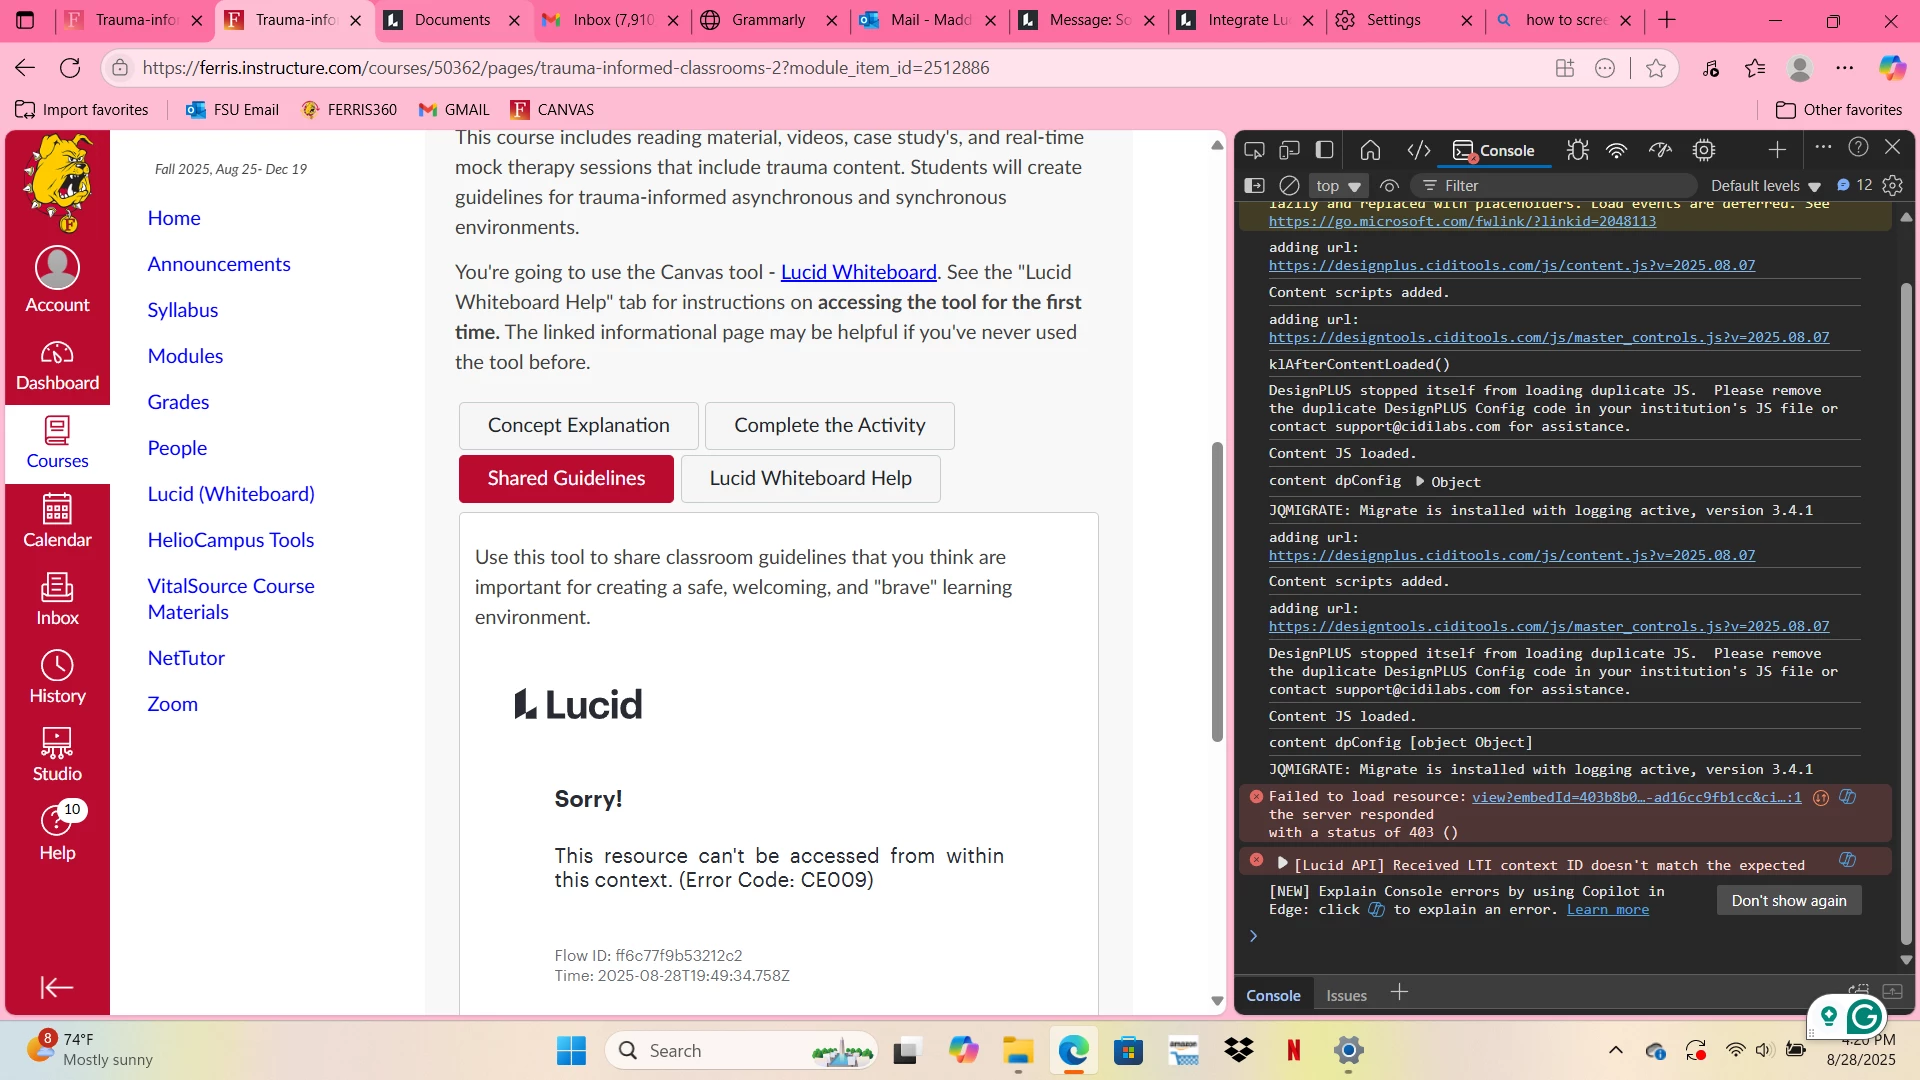Switch to the Issues drawer tab

(1346, 995)
